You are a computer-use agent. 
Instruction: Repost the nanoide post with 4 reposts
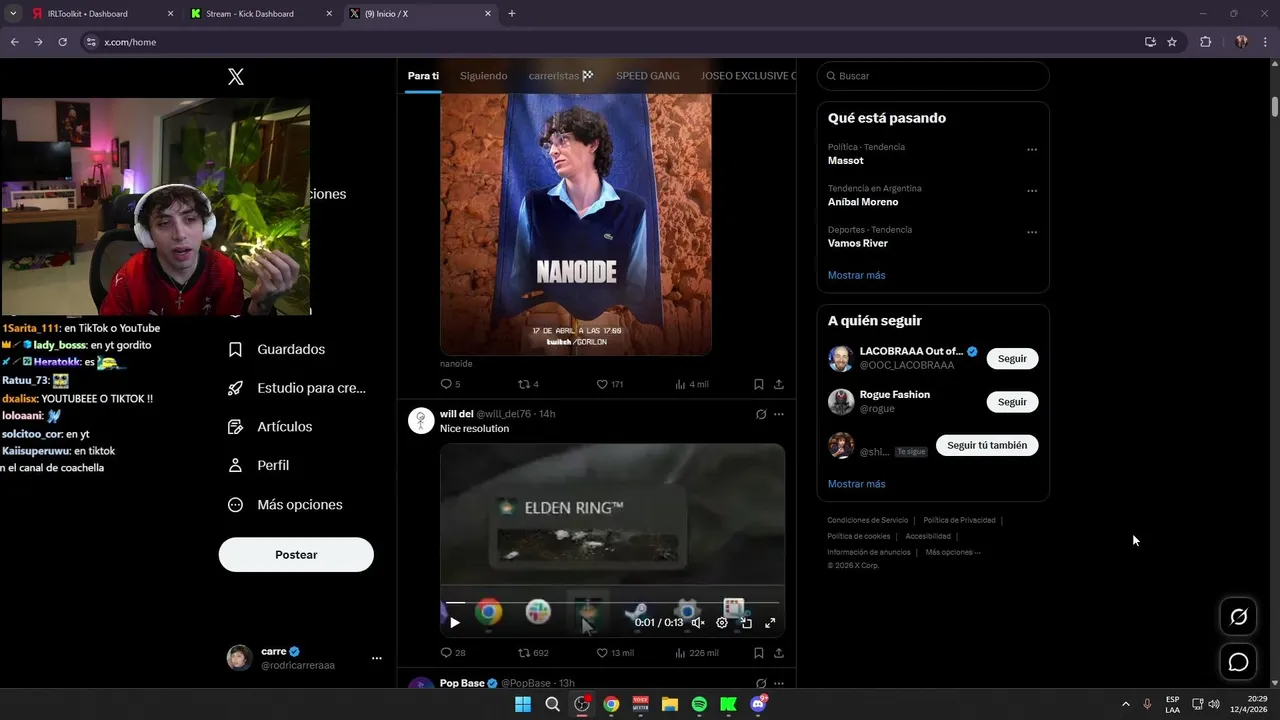[x=527, y=384]
